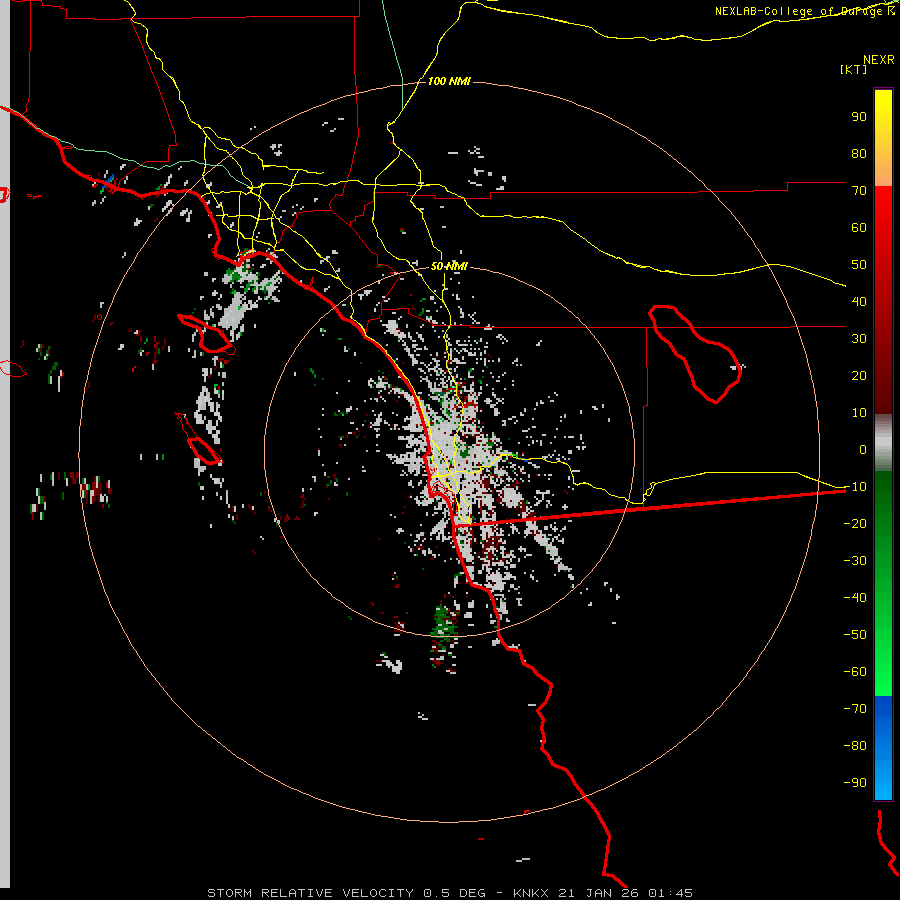Click the -20 value on the velocity scale

click(x=855, y=524)
